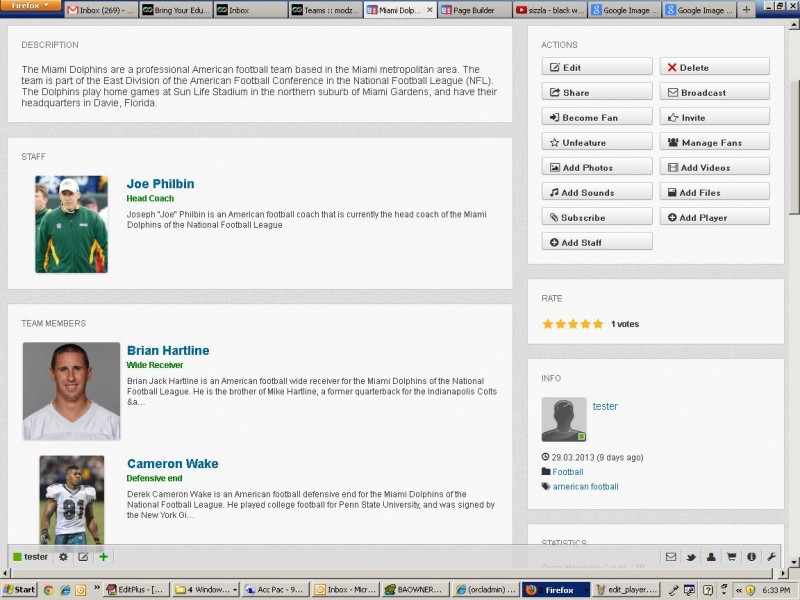Rate the team with the fifth star
Image resolution: width=800 pixels, height=600 pixels.
tap(598, 324)
